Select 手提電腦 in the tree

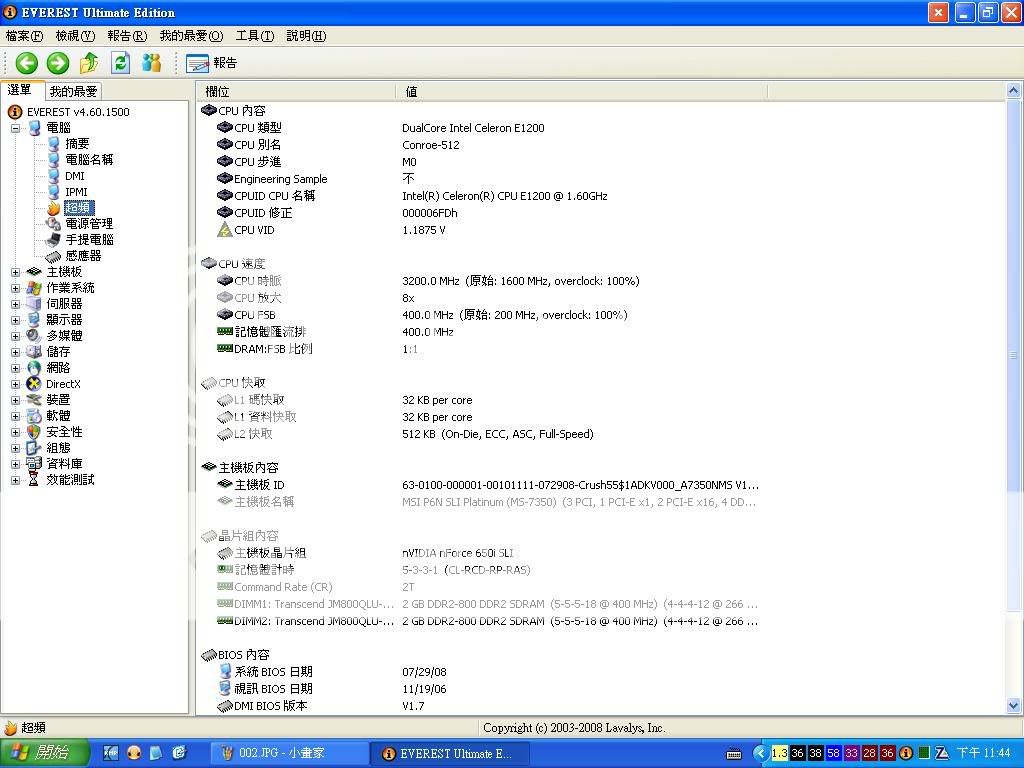(89, 240)
